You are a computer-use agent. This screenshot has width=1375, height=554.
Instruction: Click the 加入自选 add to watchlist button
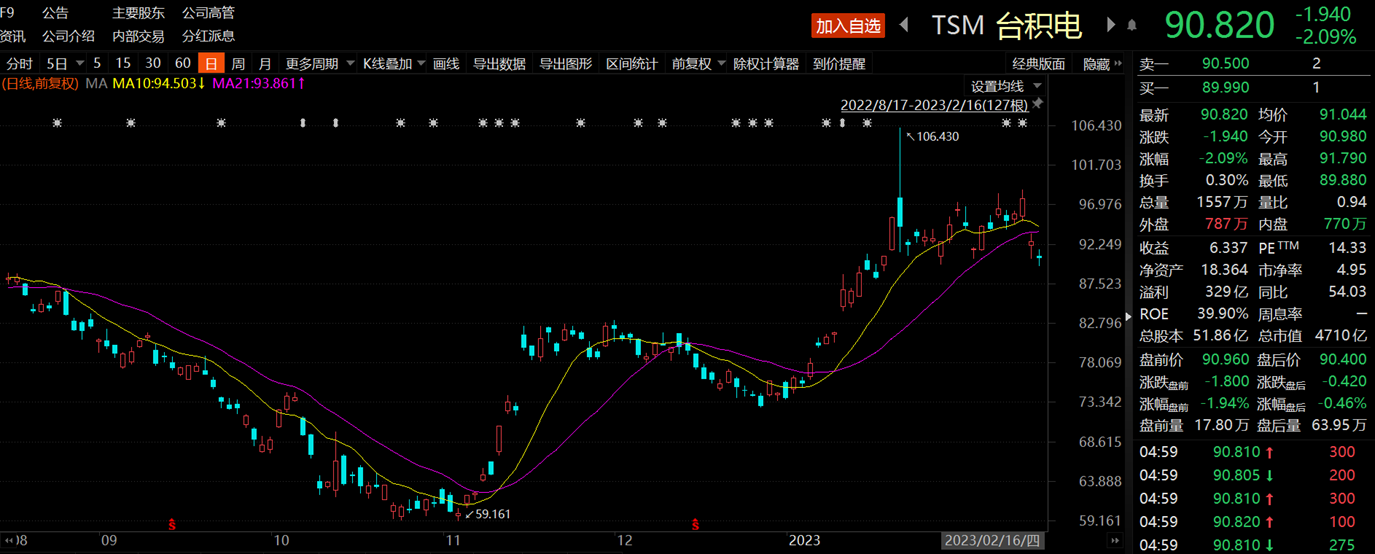pos(848,26)
